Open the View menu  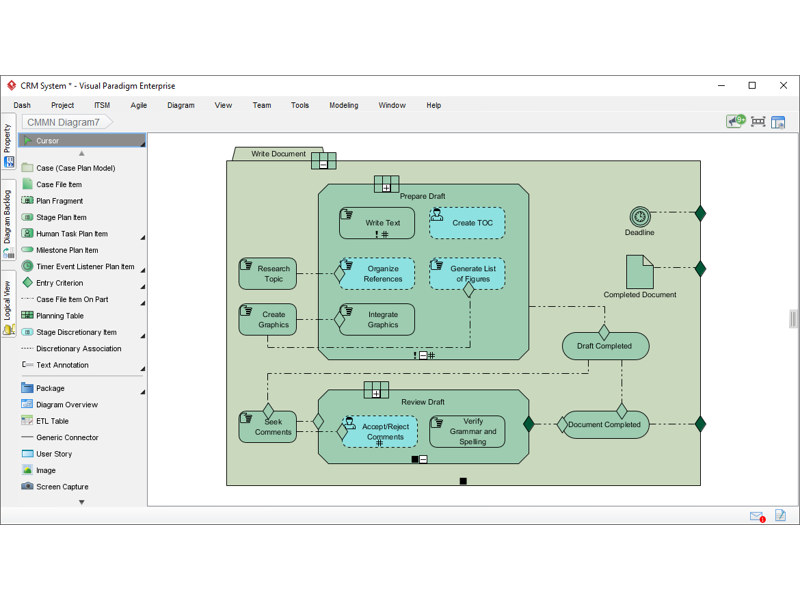[223, 105]
